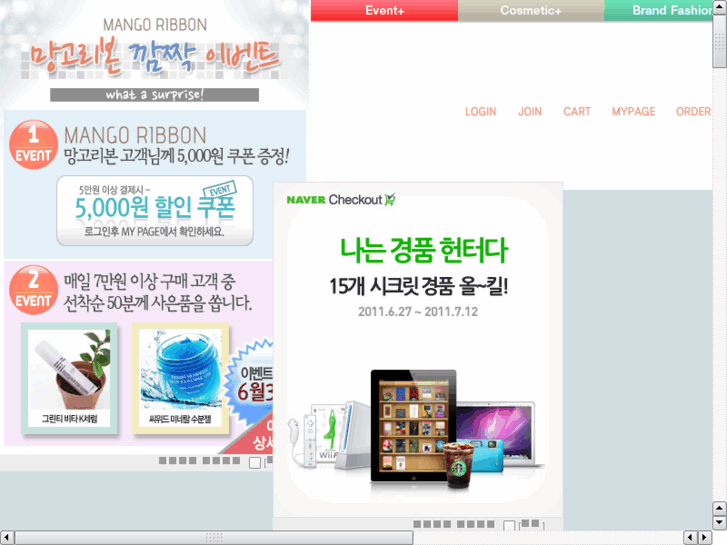Click the horizontal scrollbar far-left arrow
The height and width of the screenshot is (545, 727).
click(6, 537)
